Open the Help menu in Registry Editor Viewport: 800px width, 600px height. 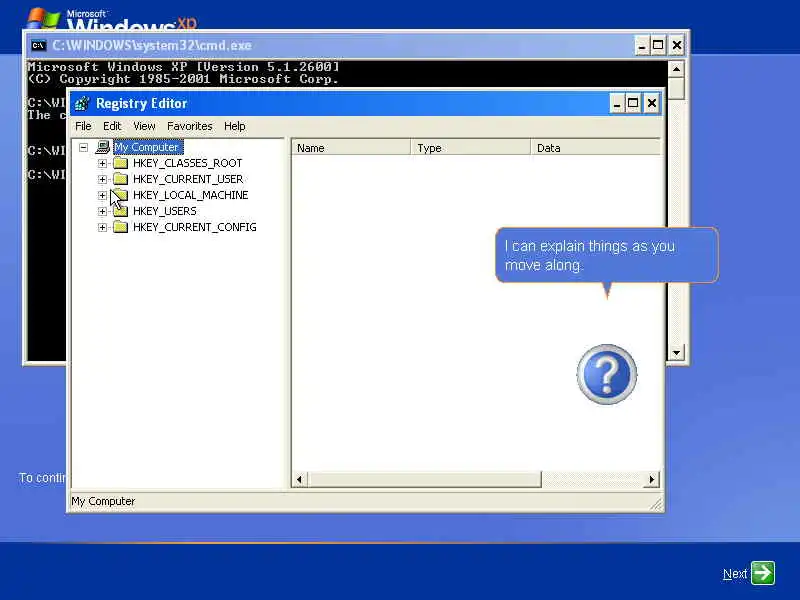pyautogui.click(x=234, y=126)
